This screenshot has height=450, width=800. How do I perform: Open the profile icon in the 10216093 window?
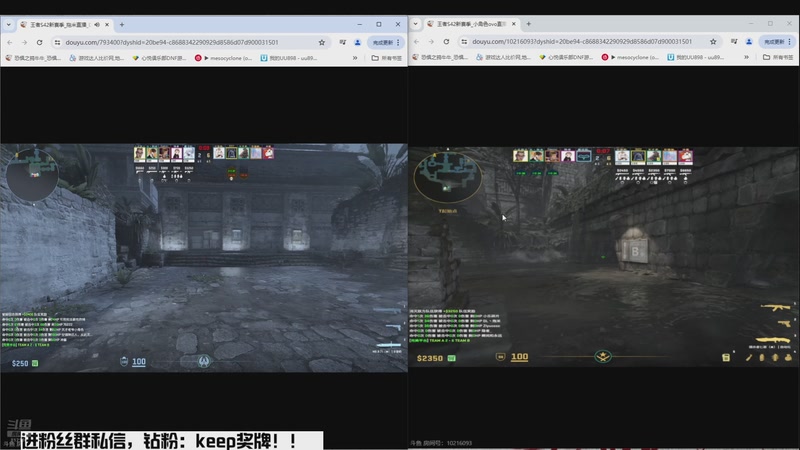pos(749,41)
